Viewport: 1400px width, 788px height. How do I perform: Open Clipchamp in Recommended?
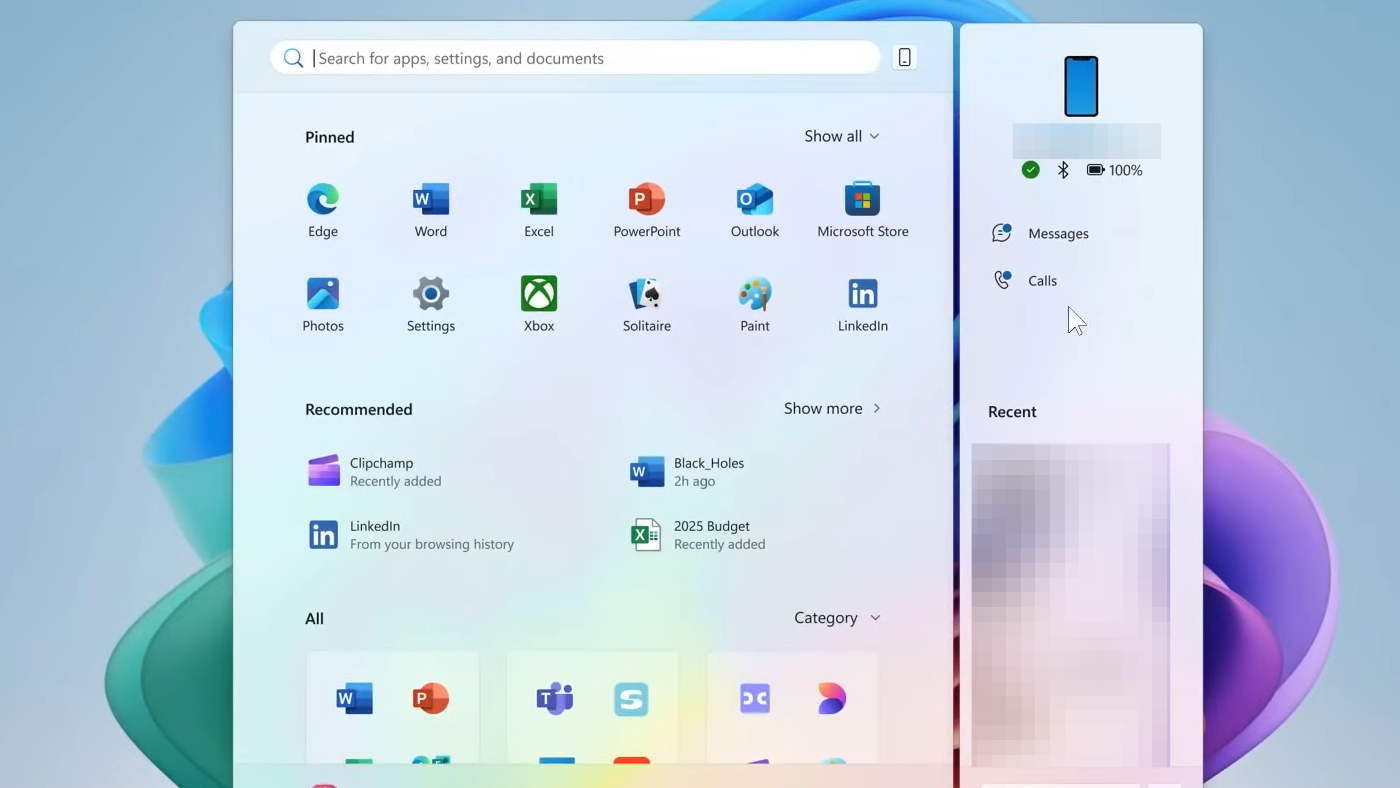coord(375,471)
